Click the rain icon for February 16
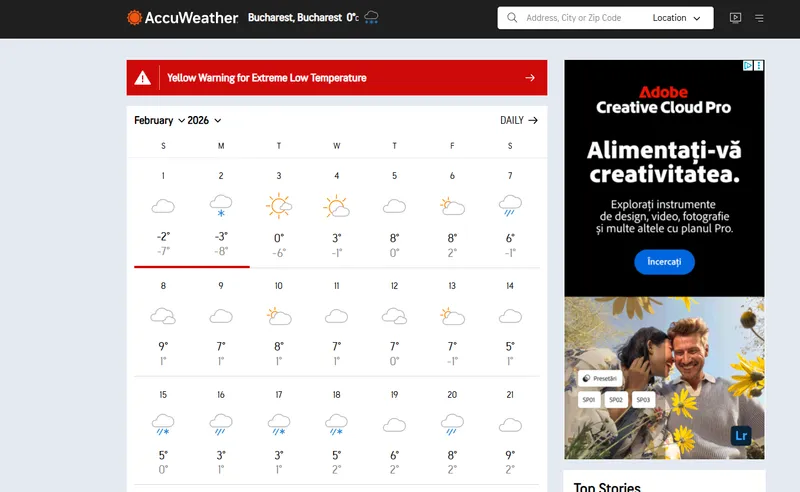The width and height of the screenshot is (800, 492). (221, 425)
